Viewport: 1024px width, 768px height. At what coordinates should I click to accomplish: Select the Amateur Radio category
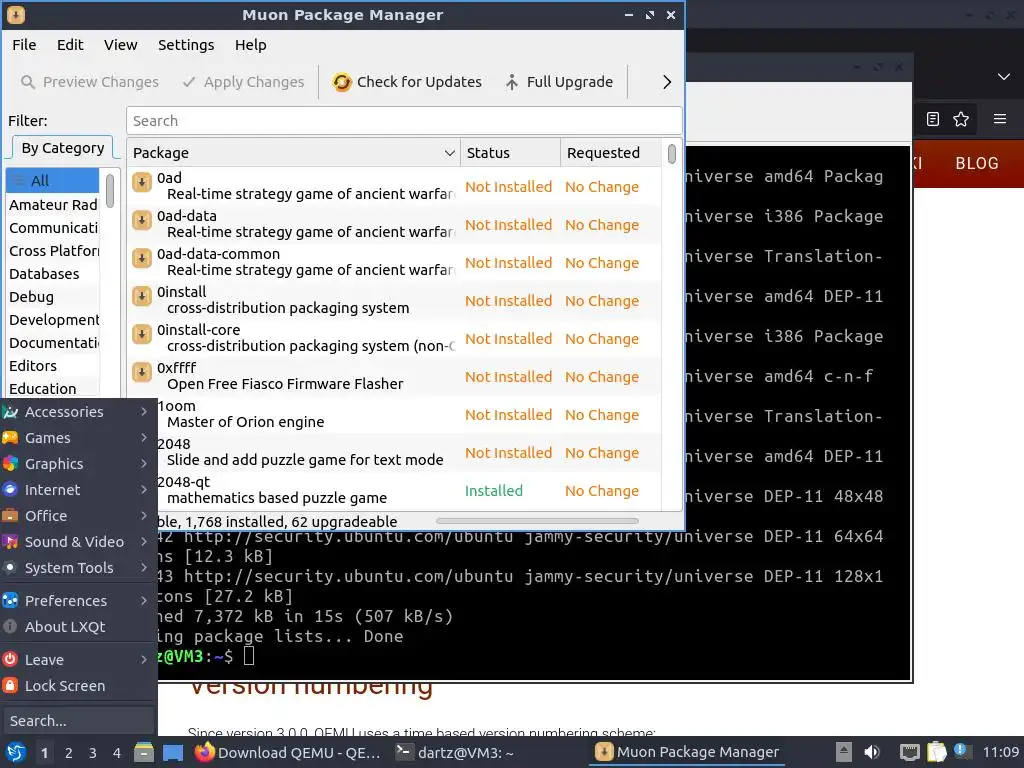point(52,204)
